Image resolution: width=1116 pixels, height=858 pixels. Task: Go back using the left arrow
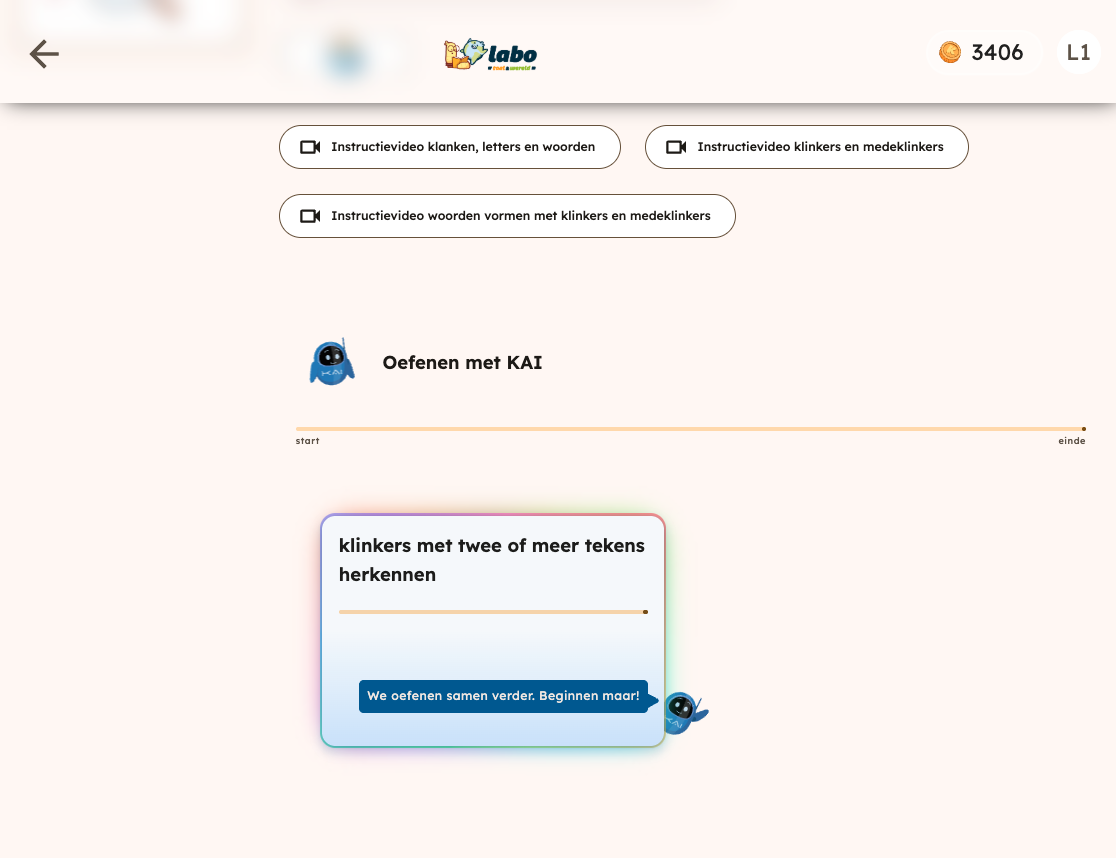point(44,54)
